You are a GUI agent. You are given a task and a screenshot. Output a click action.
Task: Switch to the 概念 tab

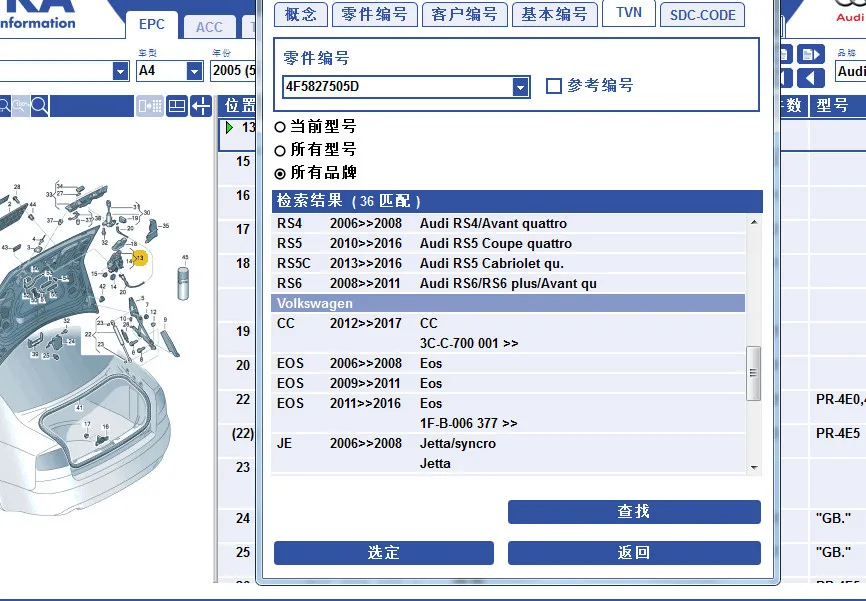point(300,14)
